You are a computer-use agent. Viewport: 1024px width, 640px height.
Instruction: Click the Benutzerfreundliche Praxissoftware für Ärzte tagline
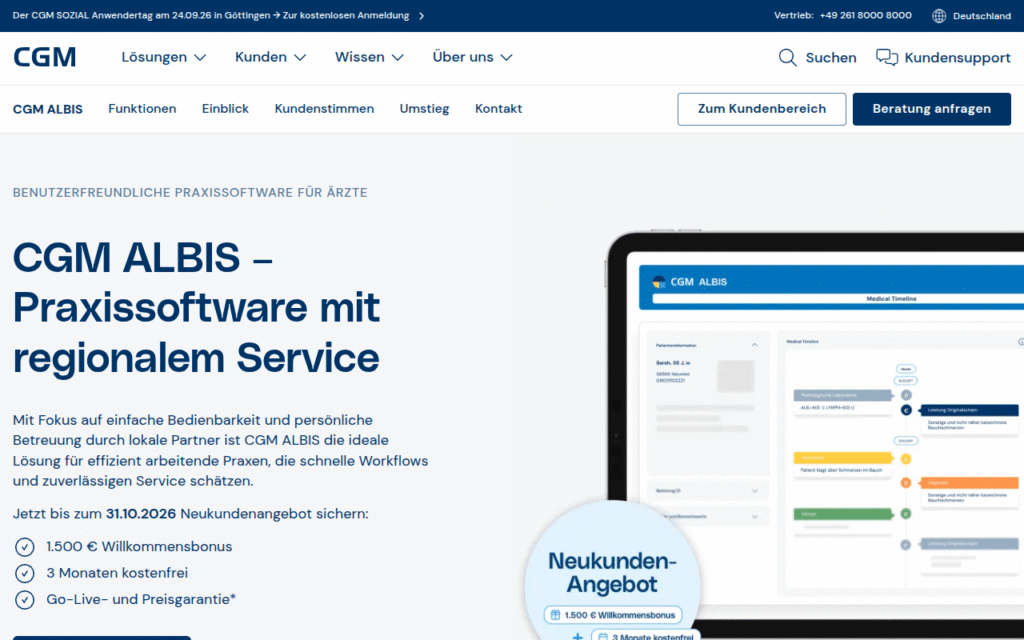click(190, 193)
